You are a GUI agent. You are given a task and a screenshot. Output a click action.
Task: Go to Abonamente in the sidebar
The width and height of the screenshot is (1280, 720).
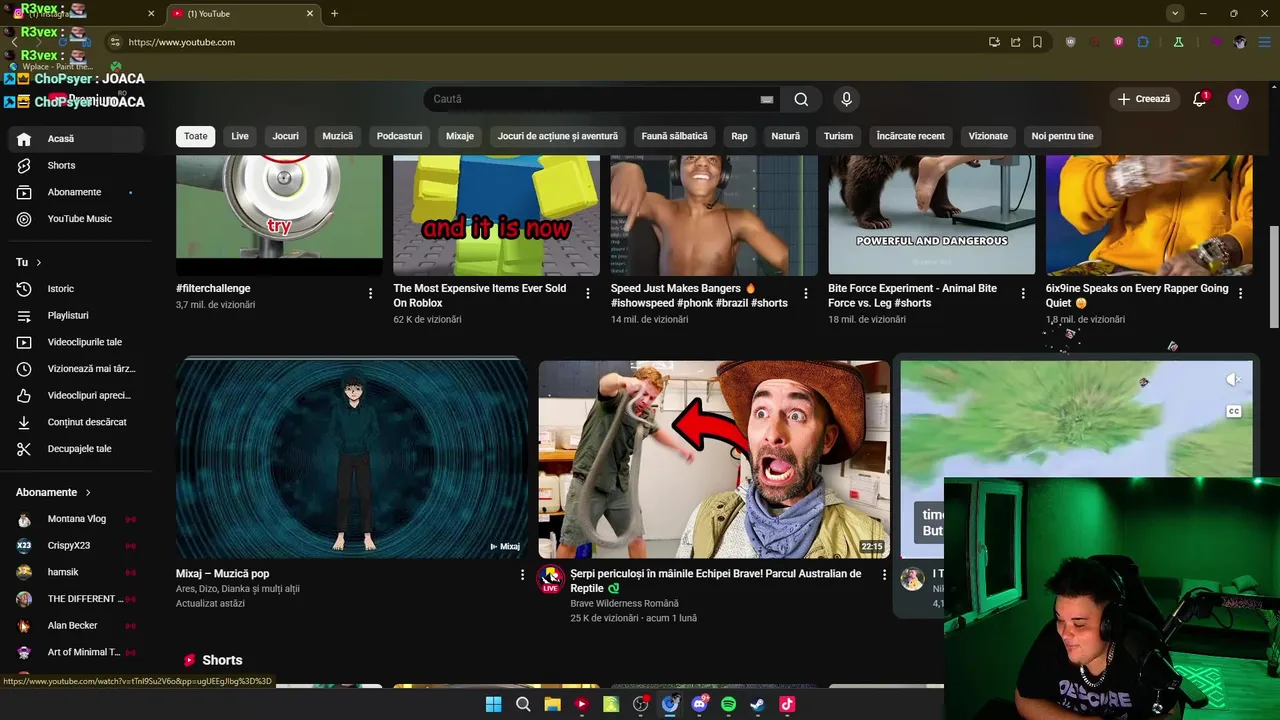point(74,192)
